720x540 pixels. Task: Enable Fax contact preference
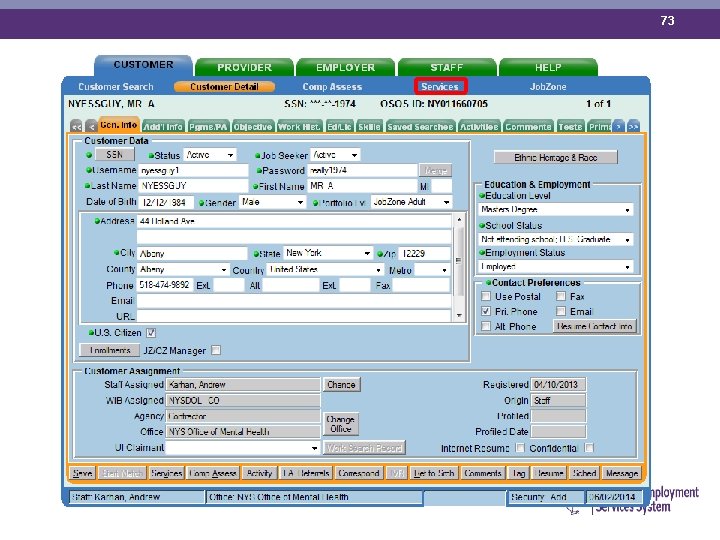[561, 296]
